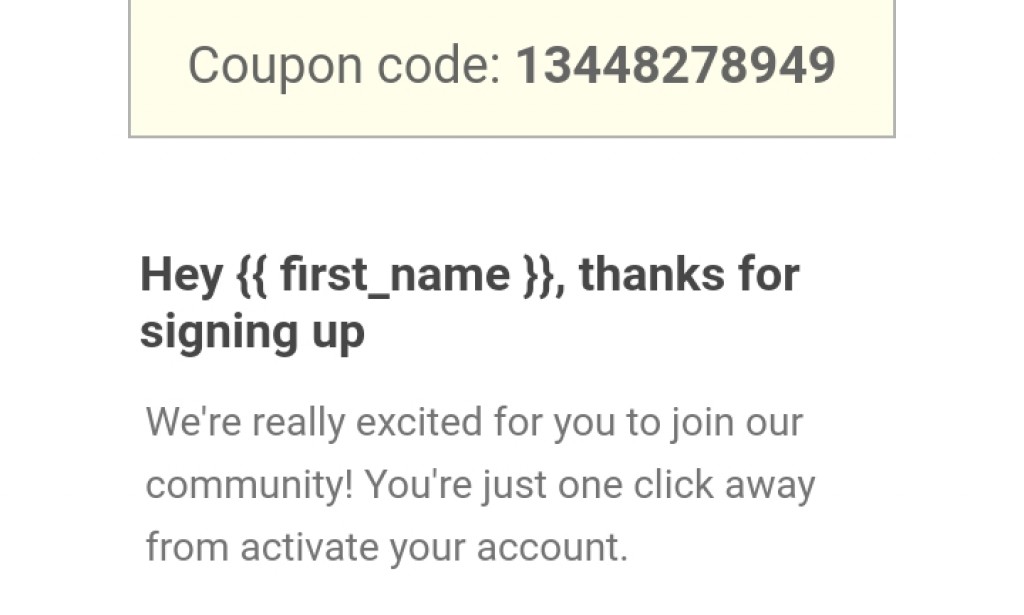Click the word "You're" in the paragraph
Image resolution: width=1024 pixels, height=615 pixels.
[x=418, y=485]
